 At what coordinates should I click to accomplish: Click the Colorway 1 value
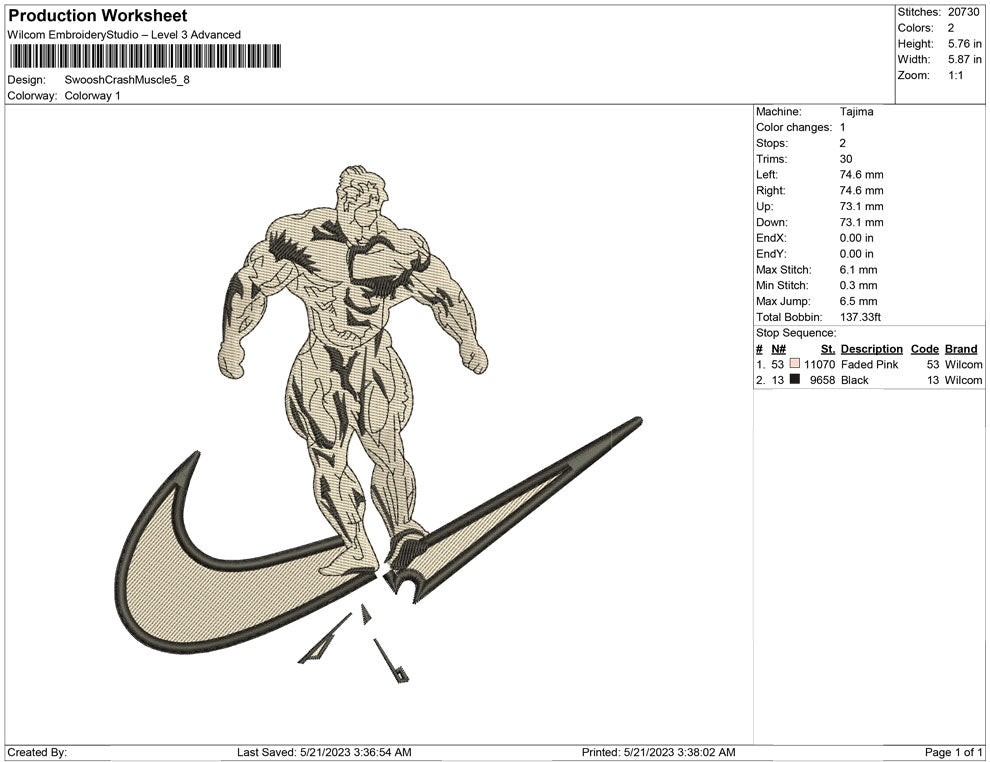coord(92,96)
